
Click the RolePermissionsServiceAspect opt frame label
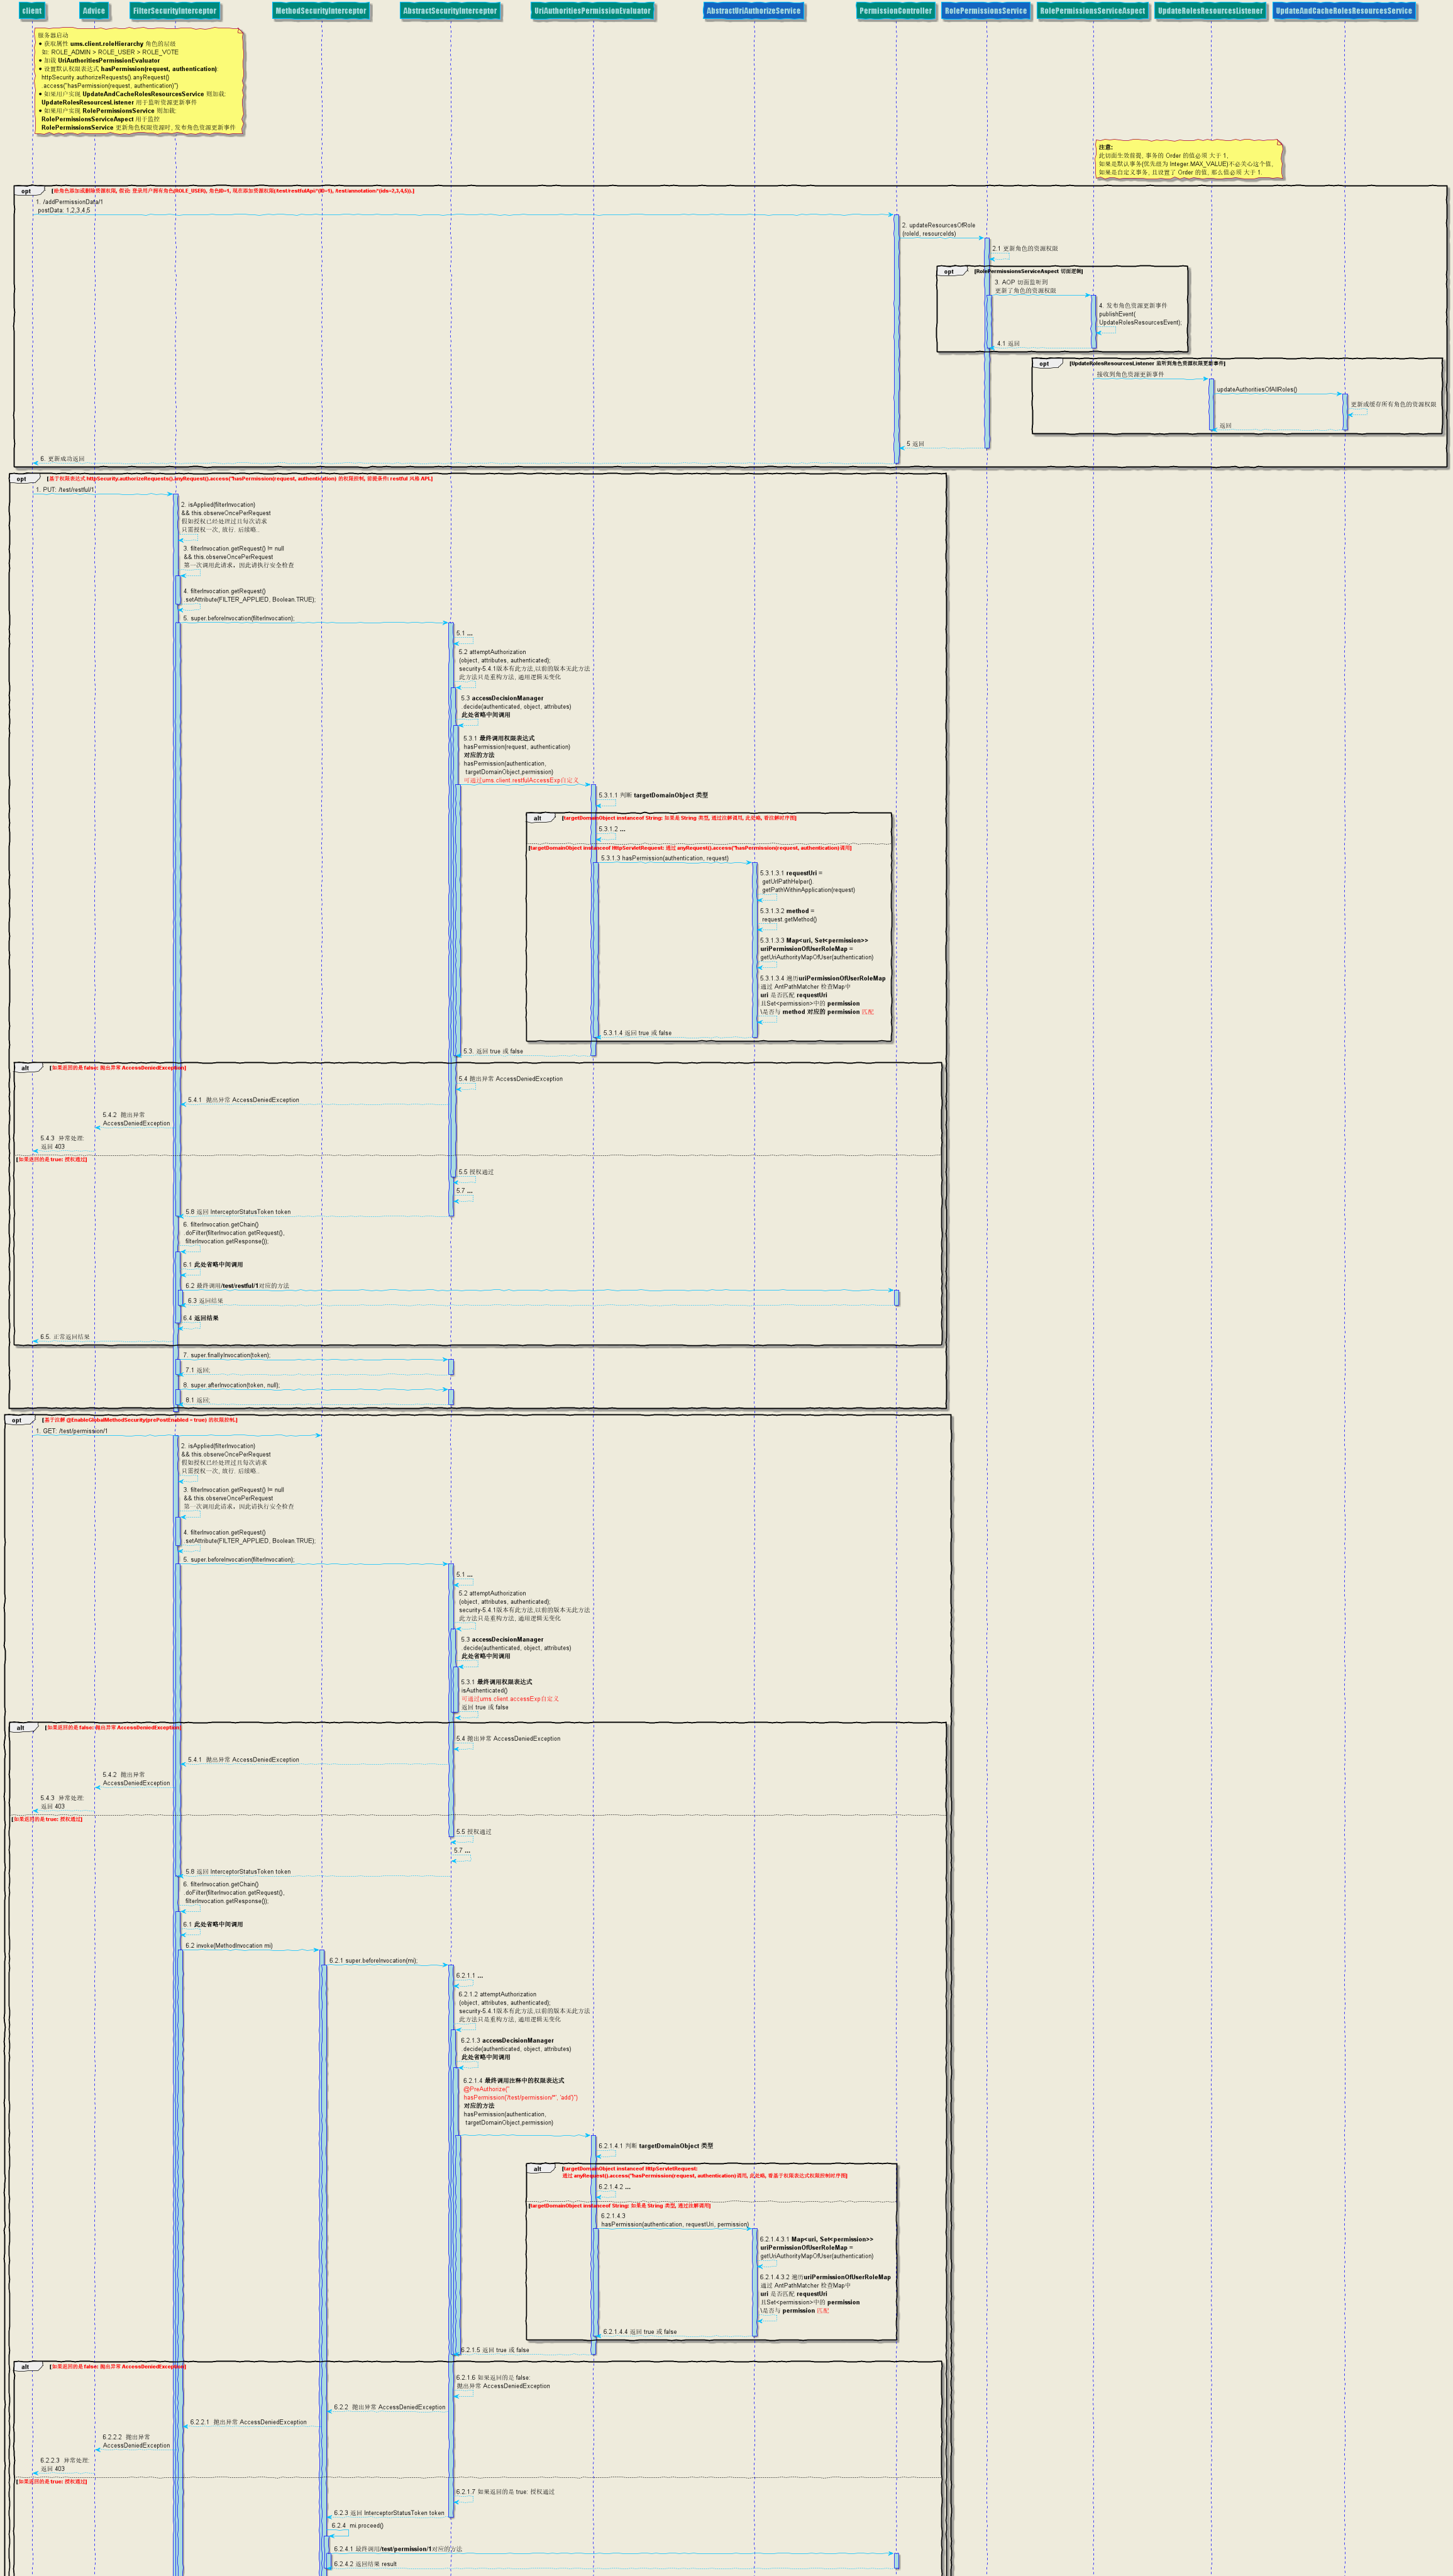pyautogui.click(x=949, y=271)
